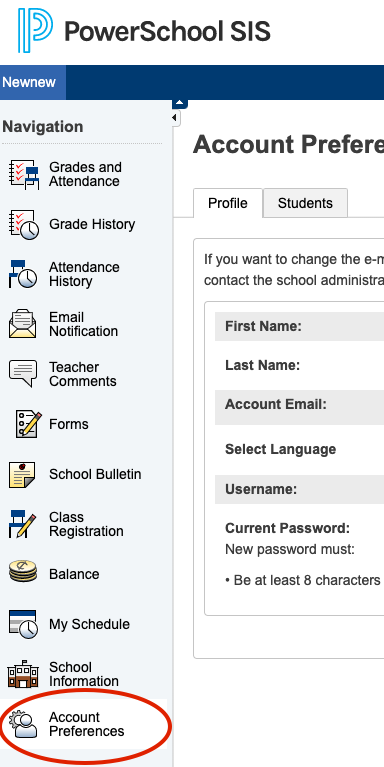This screenshot has width=384, height=767.
Task: Open the Grades and Attendance icon
Action: (x=24, y=174)
